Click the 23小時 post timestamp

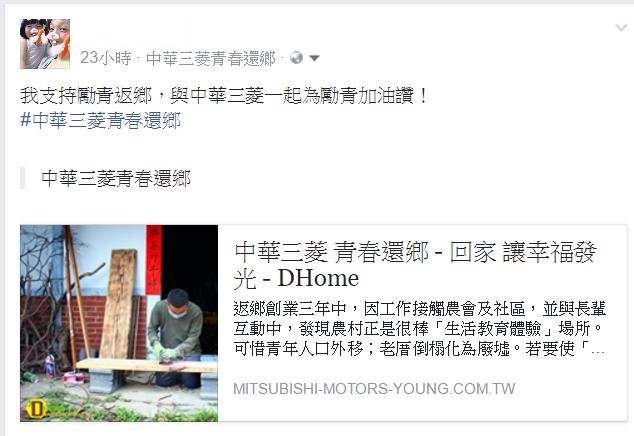pyautogui.click(x=106, y=58)
